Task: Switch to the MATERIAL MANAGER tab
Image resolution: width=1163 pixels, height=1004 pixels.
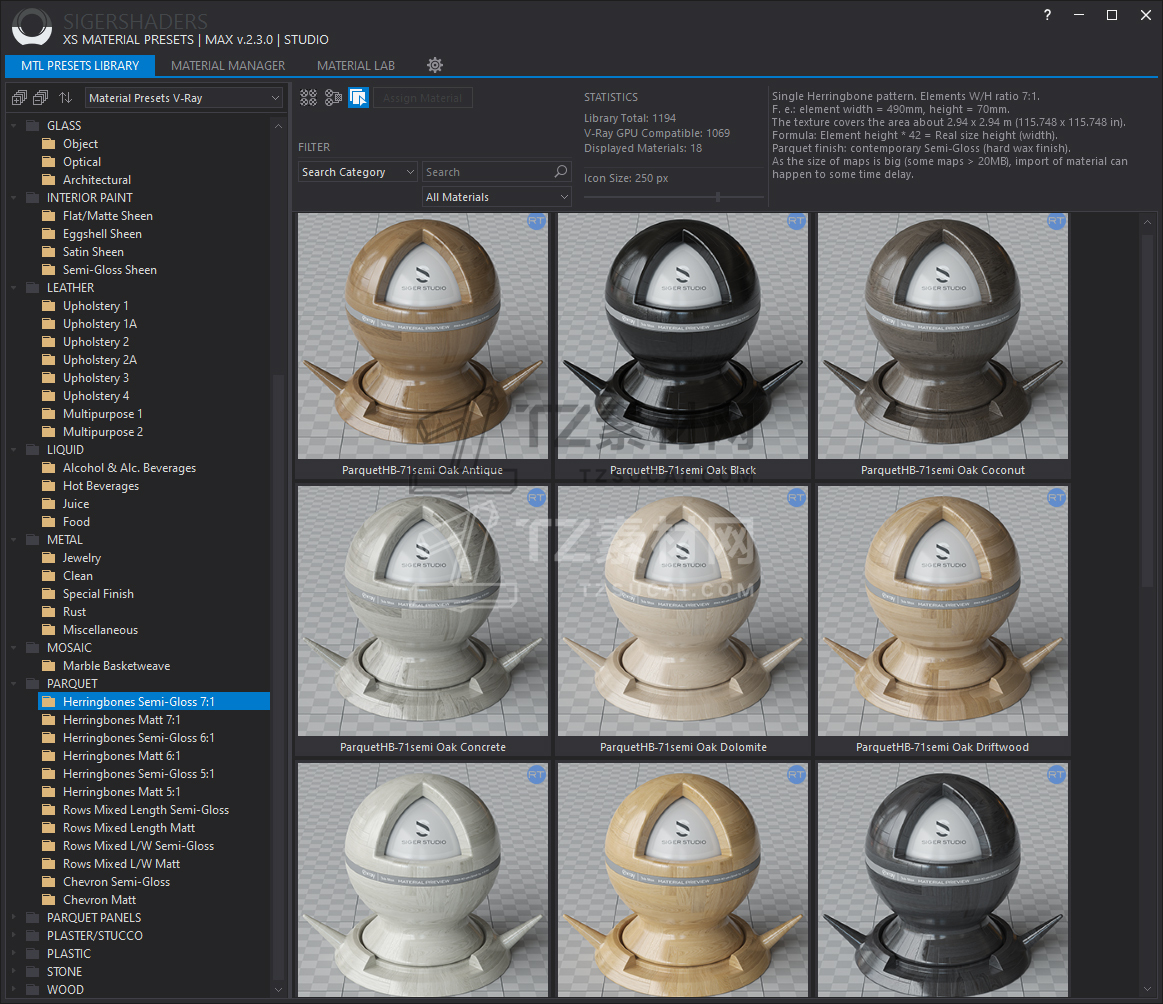Action: 228,65
